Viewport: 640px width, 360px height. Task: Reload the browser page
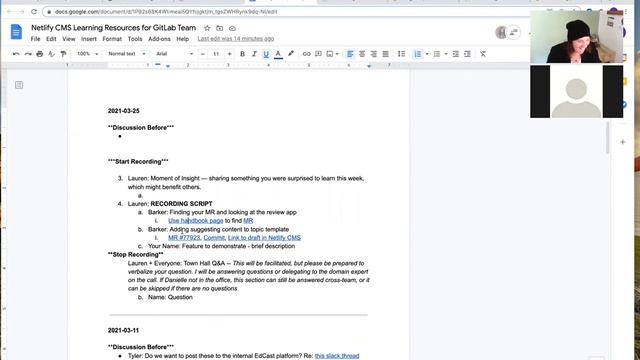[x=34, y=11]
